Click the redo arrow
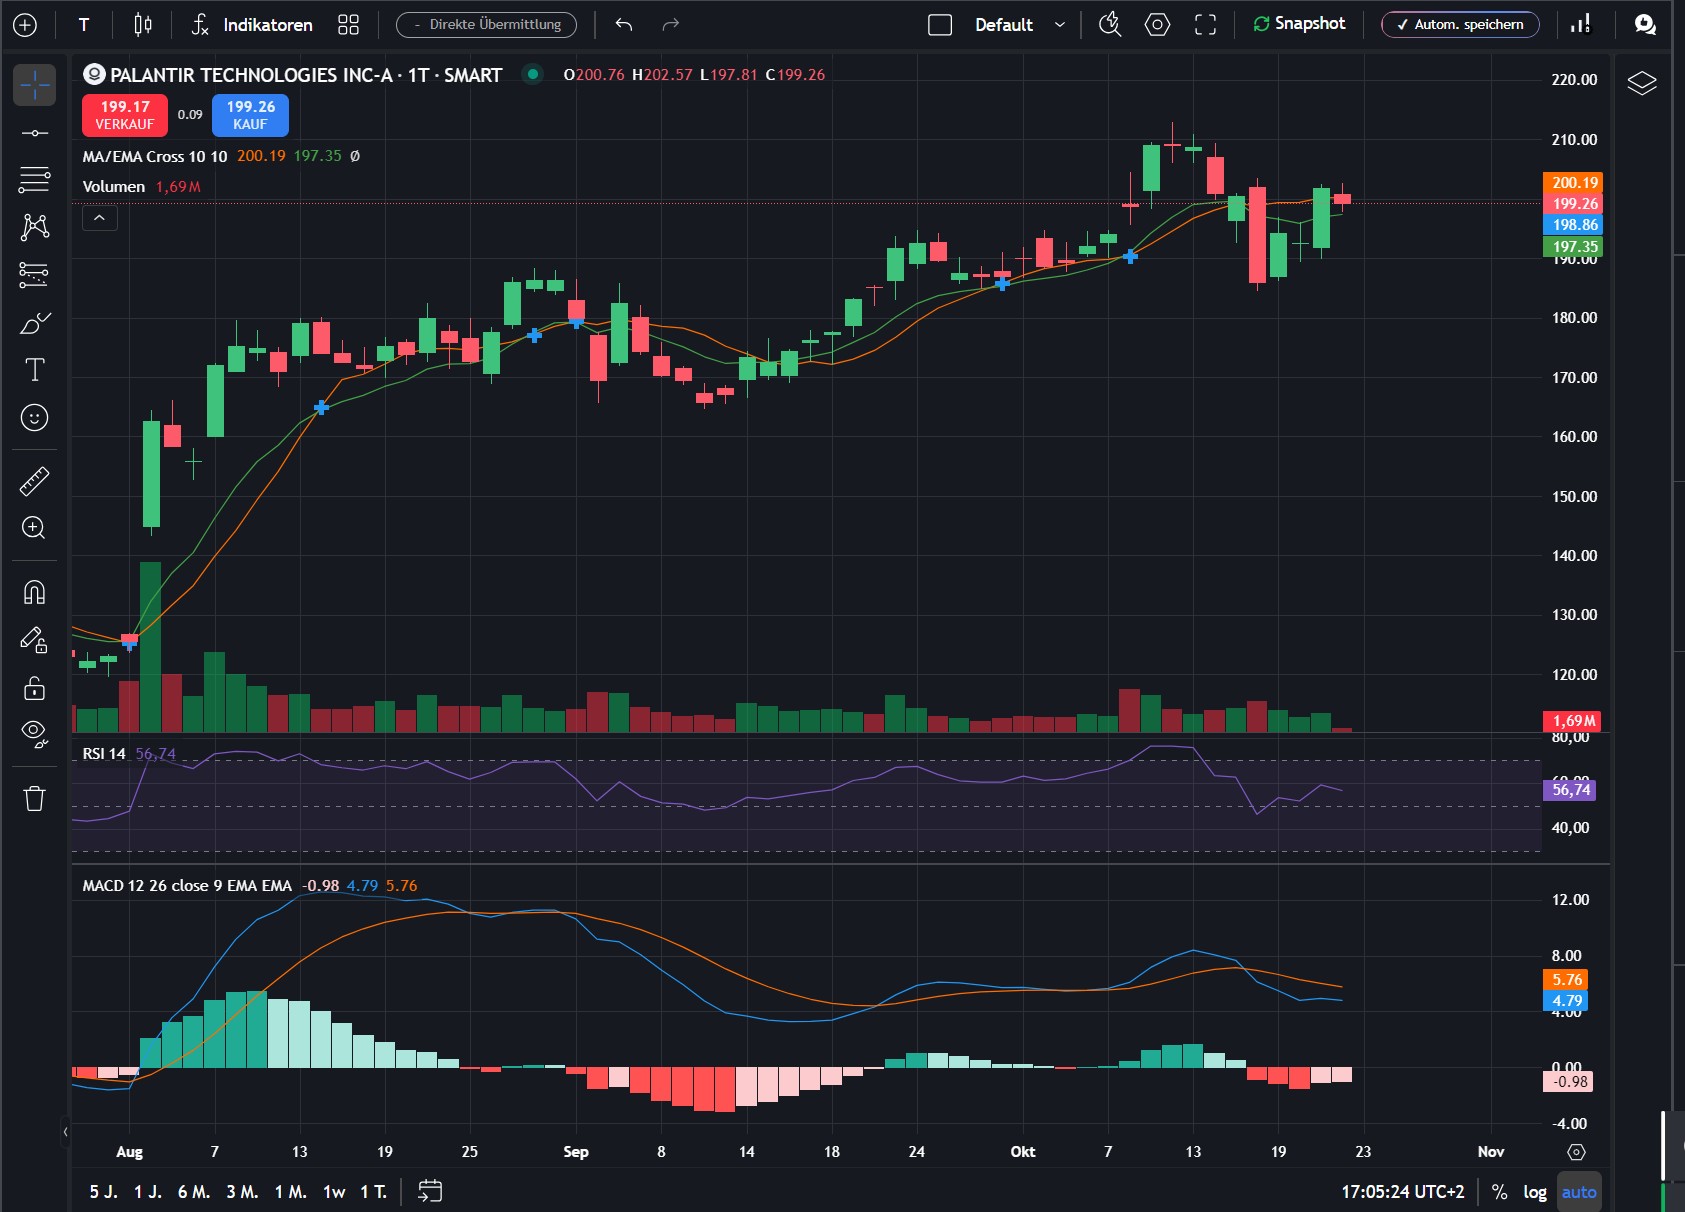The image size is (1685, 1212). pyautogui.click(x=671, y=25)
